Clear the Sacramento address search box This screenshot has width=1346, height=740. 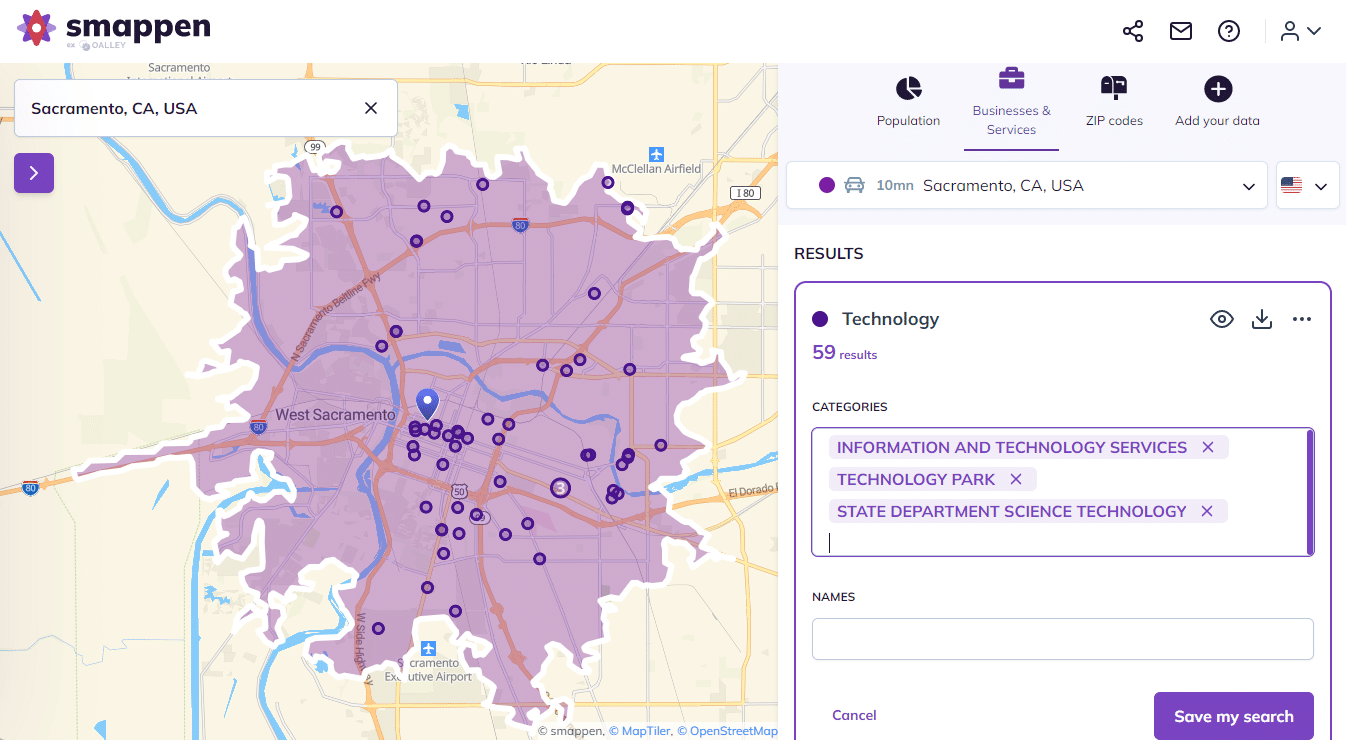[371, 108]
